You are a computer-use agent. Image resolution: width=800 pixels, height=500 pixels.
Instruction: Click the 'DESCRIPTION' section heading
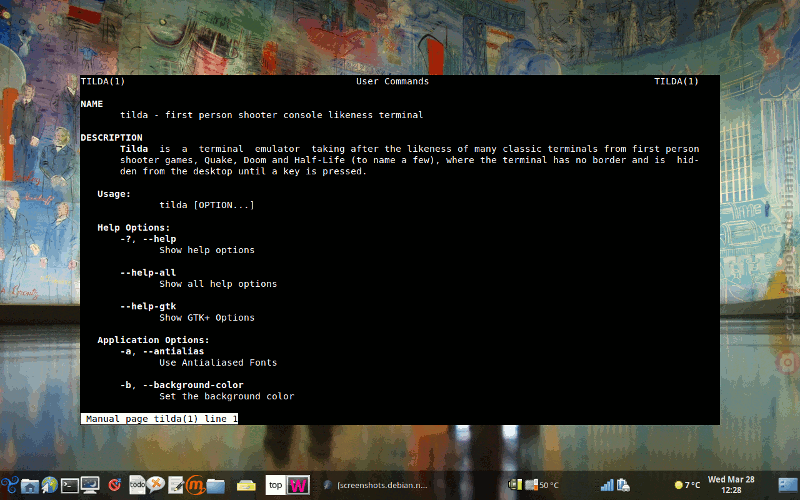112,138
